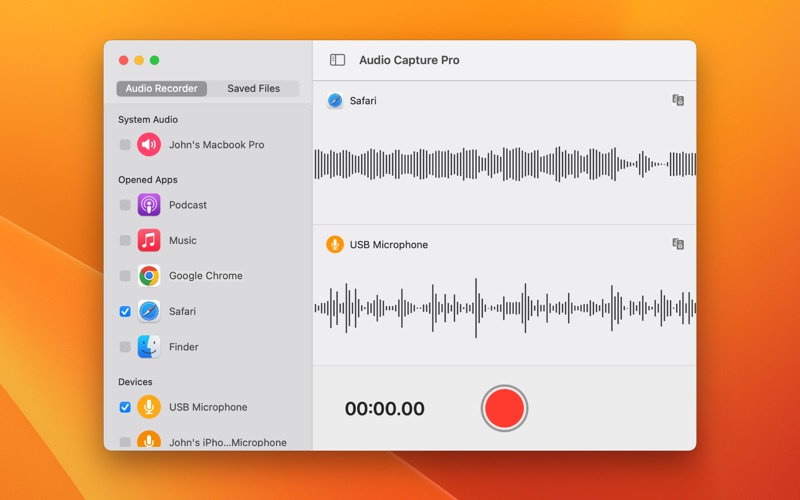Click the Safari name in track header
This screenshot has height=500, width=800.
click(363, 101)
